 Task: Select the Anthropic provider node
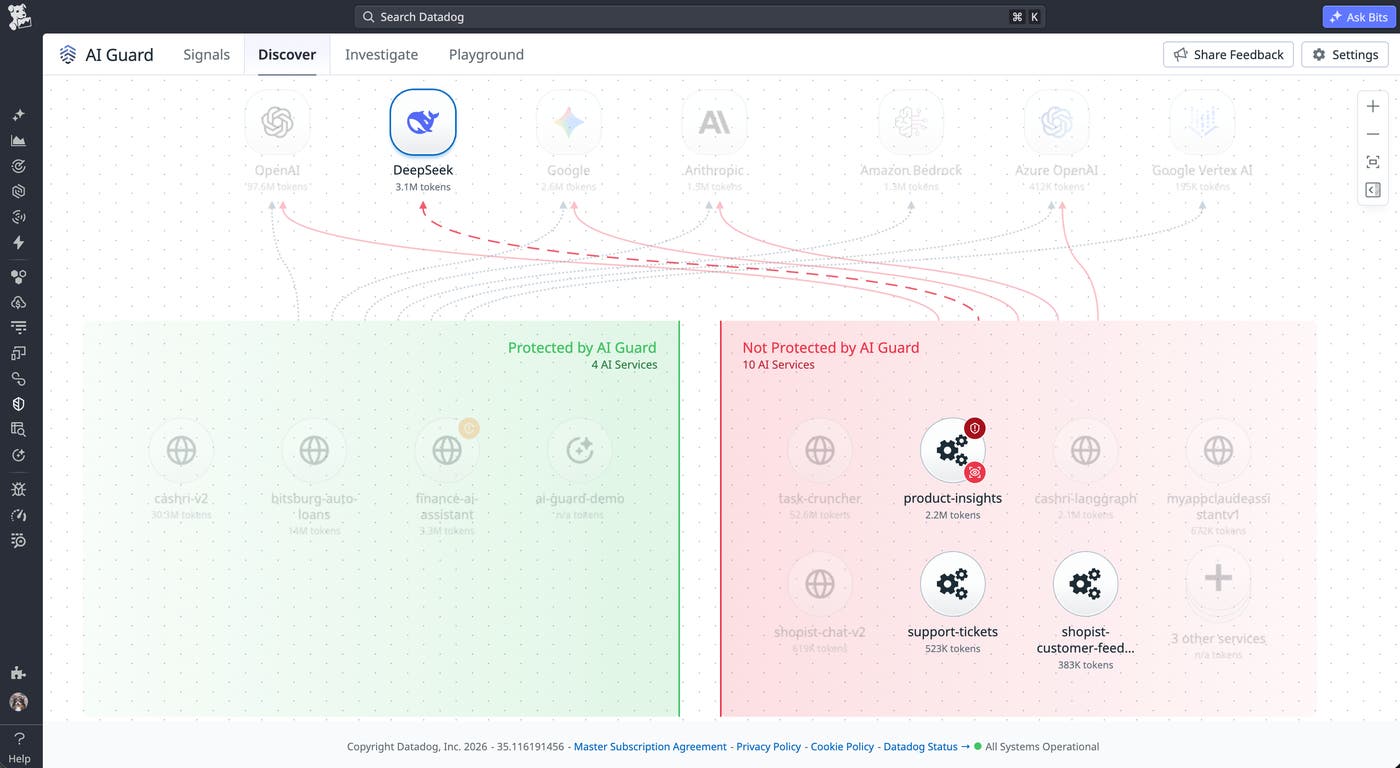click(714, 122)
